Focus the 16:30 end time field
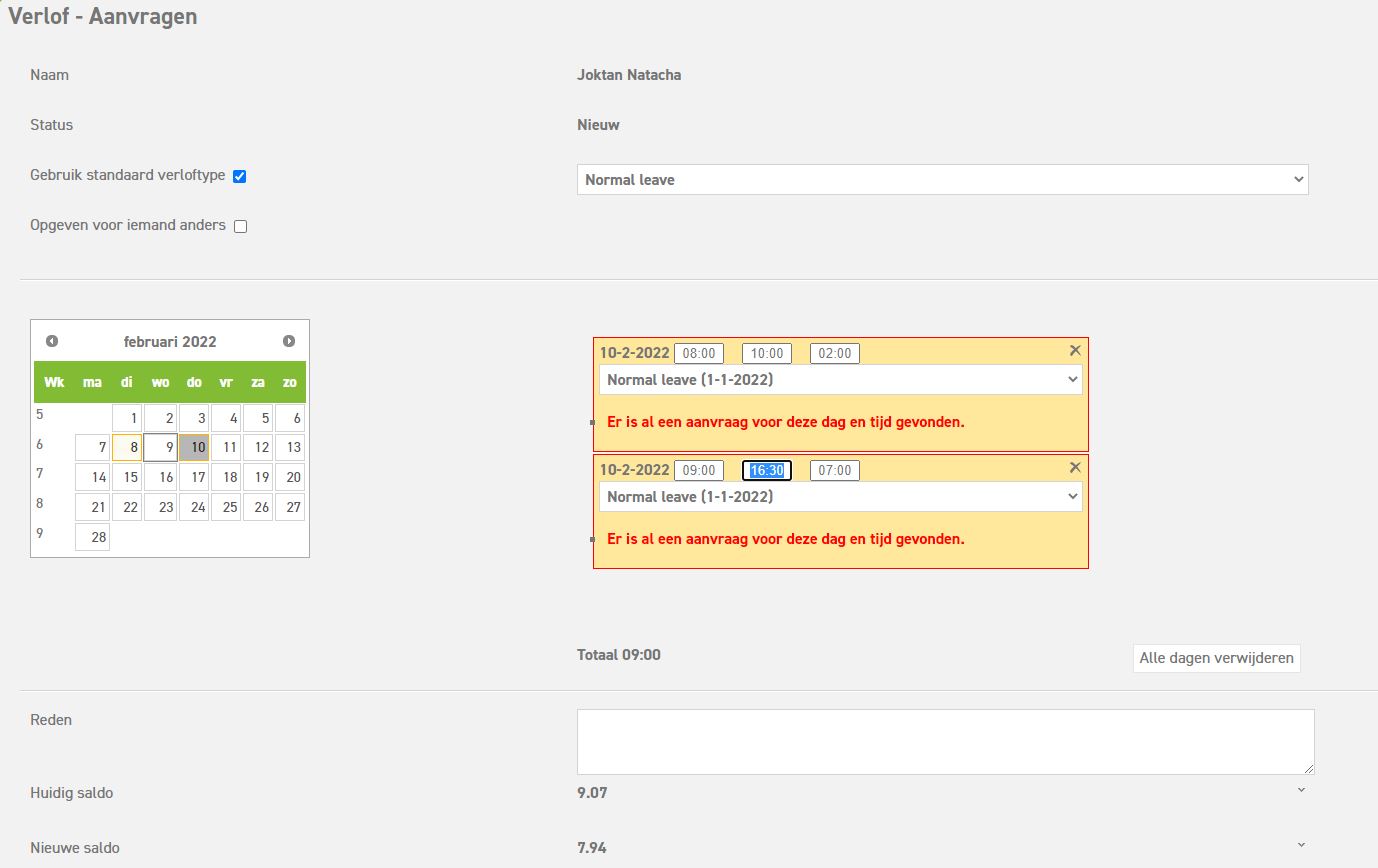This screenshot has height=868, width=1378. coord(767,470)
